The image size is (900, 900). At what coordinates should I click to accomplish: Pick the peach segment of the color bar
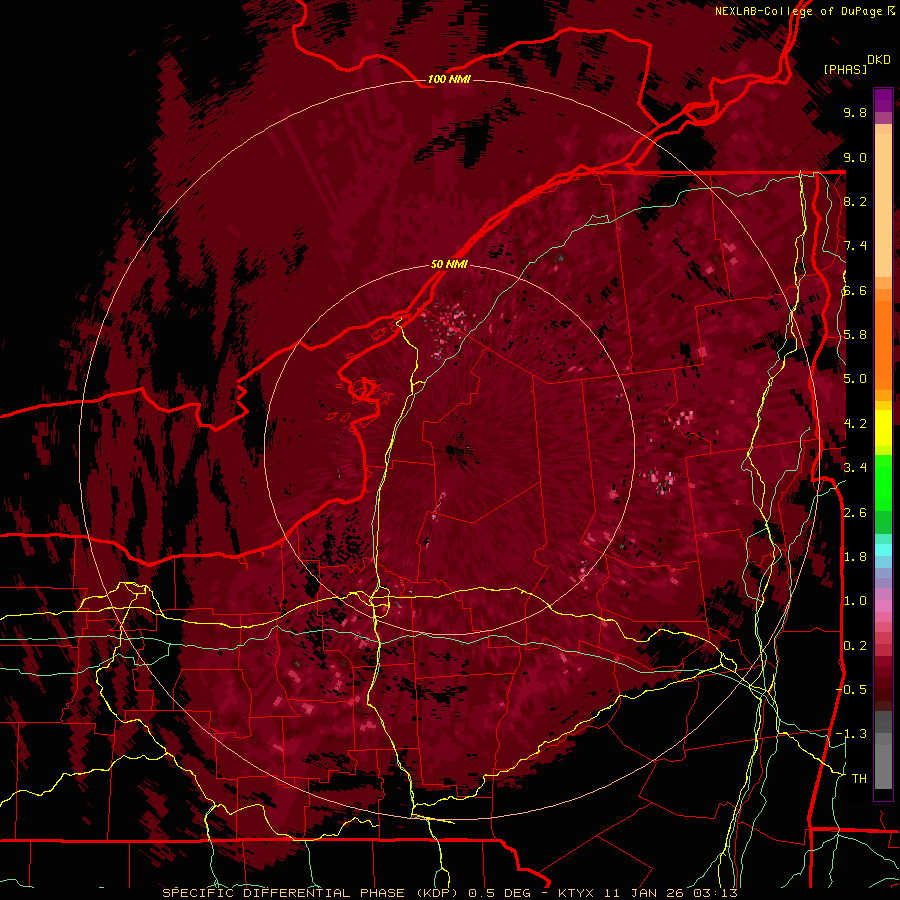883,207
